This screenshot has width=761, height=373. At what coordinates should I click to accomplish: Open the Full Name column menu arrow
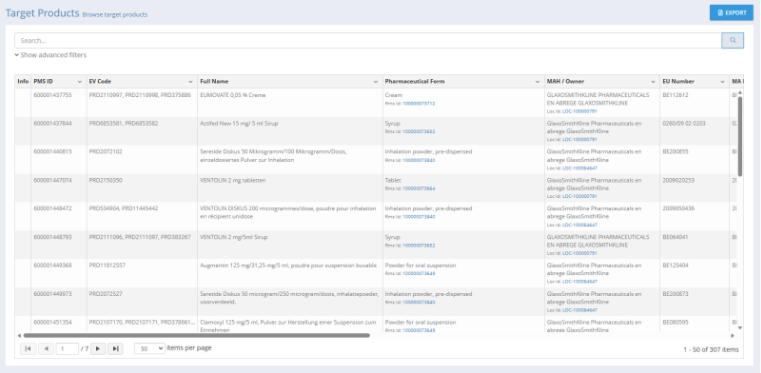pyautogui.click(x=376, y=81)
